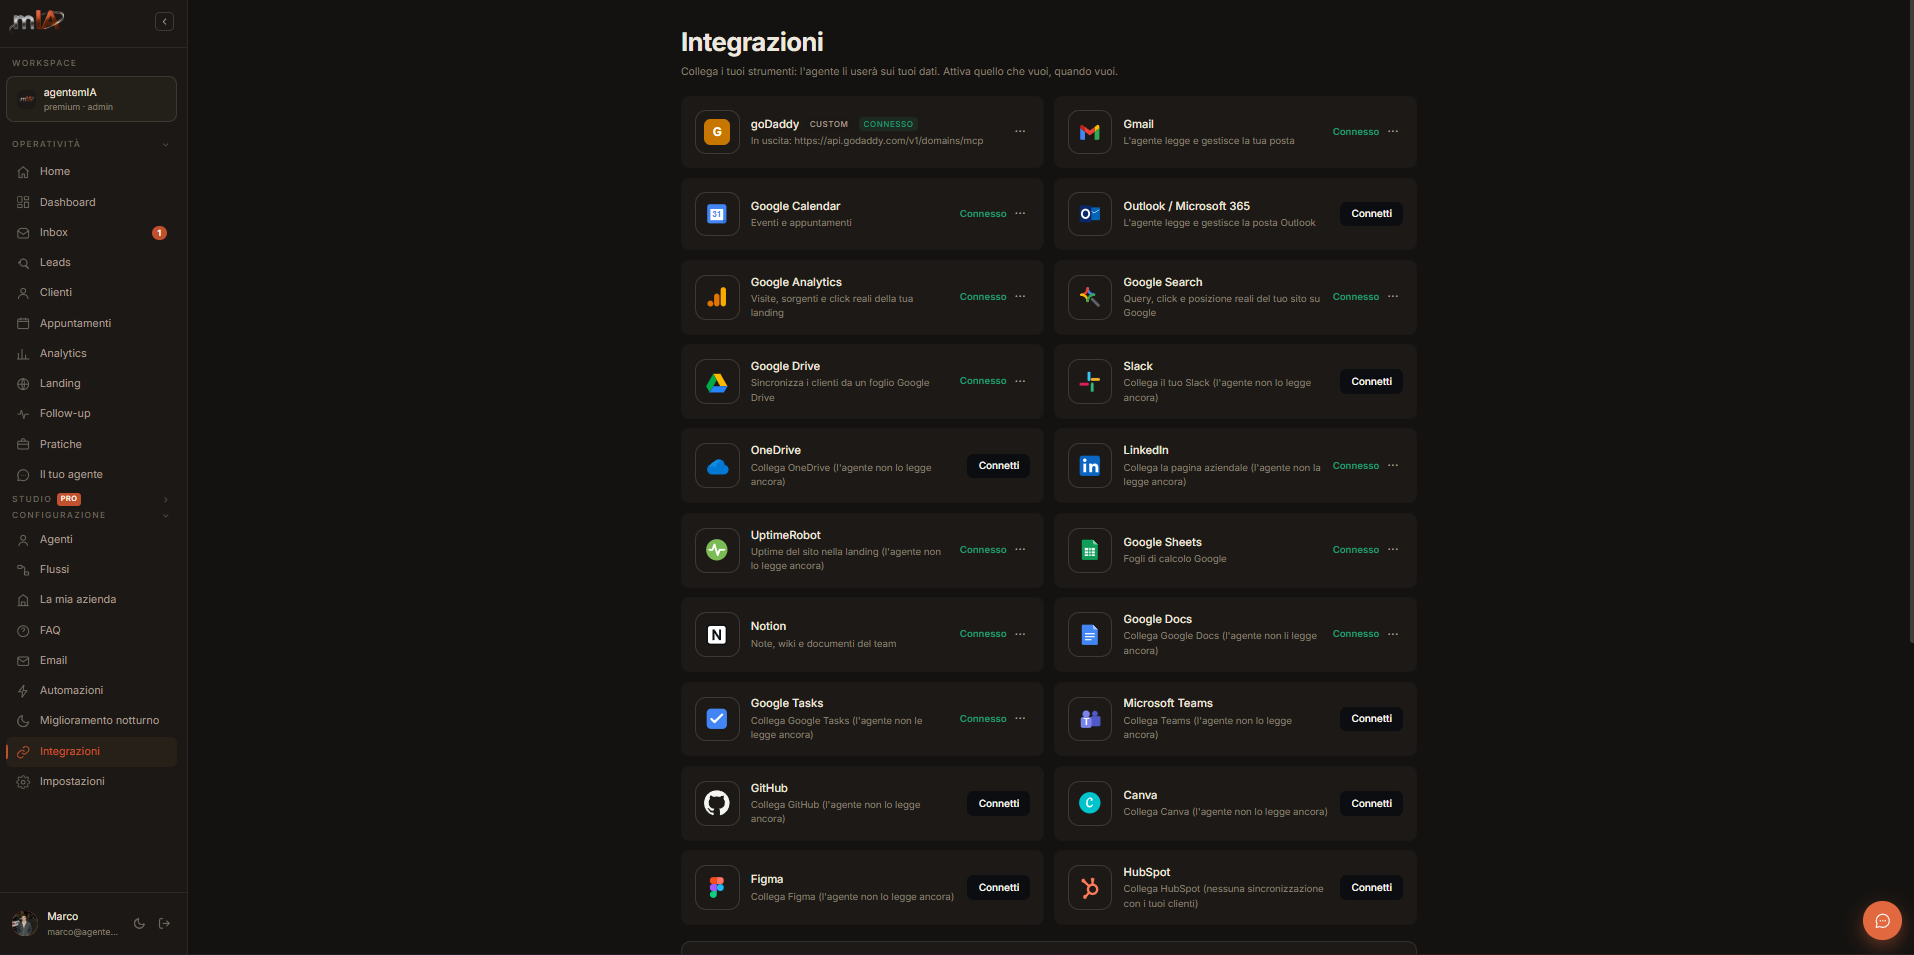The width and height of the screenshot is (1914, 955).
Task: Collapse the Operatività section
Action: click(166, 144)
